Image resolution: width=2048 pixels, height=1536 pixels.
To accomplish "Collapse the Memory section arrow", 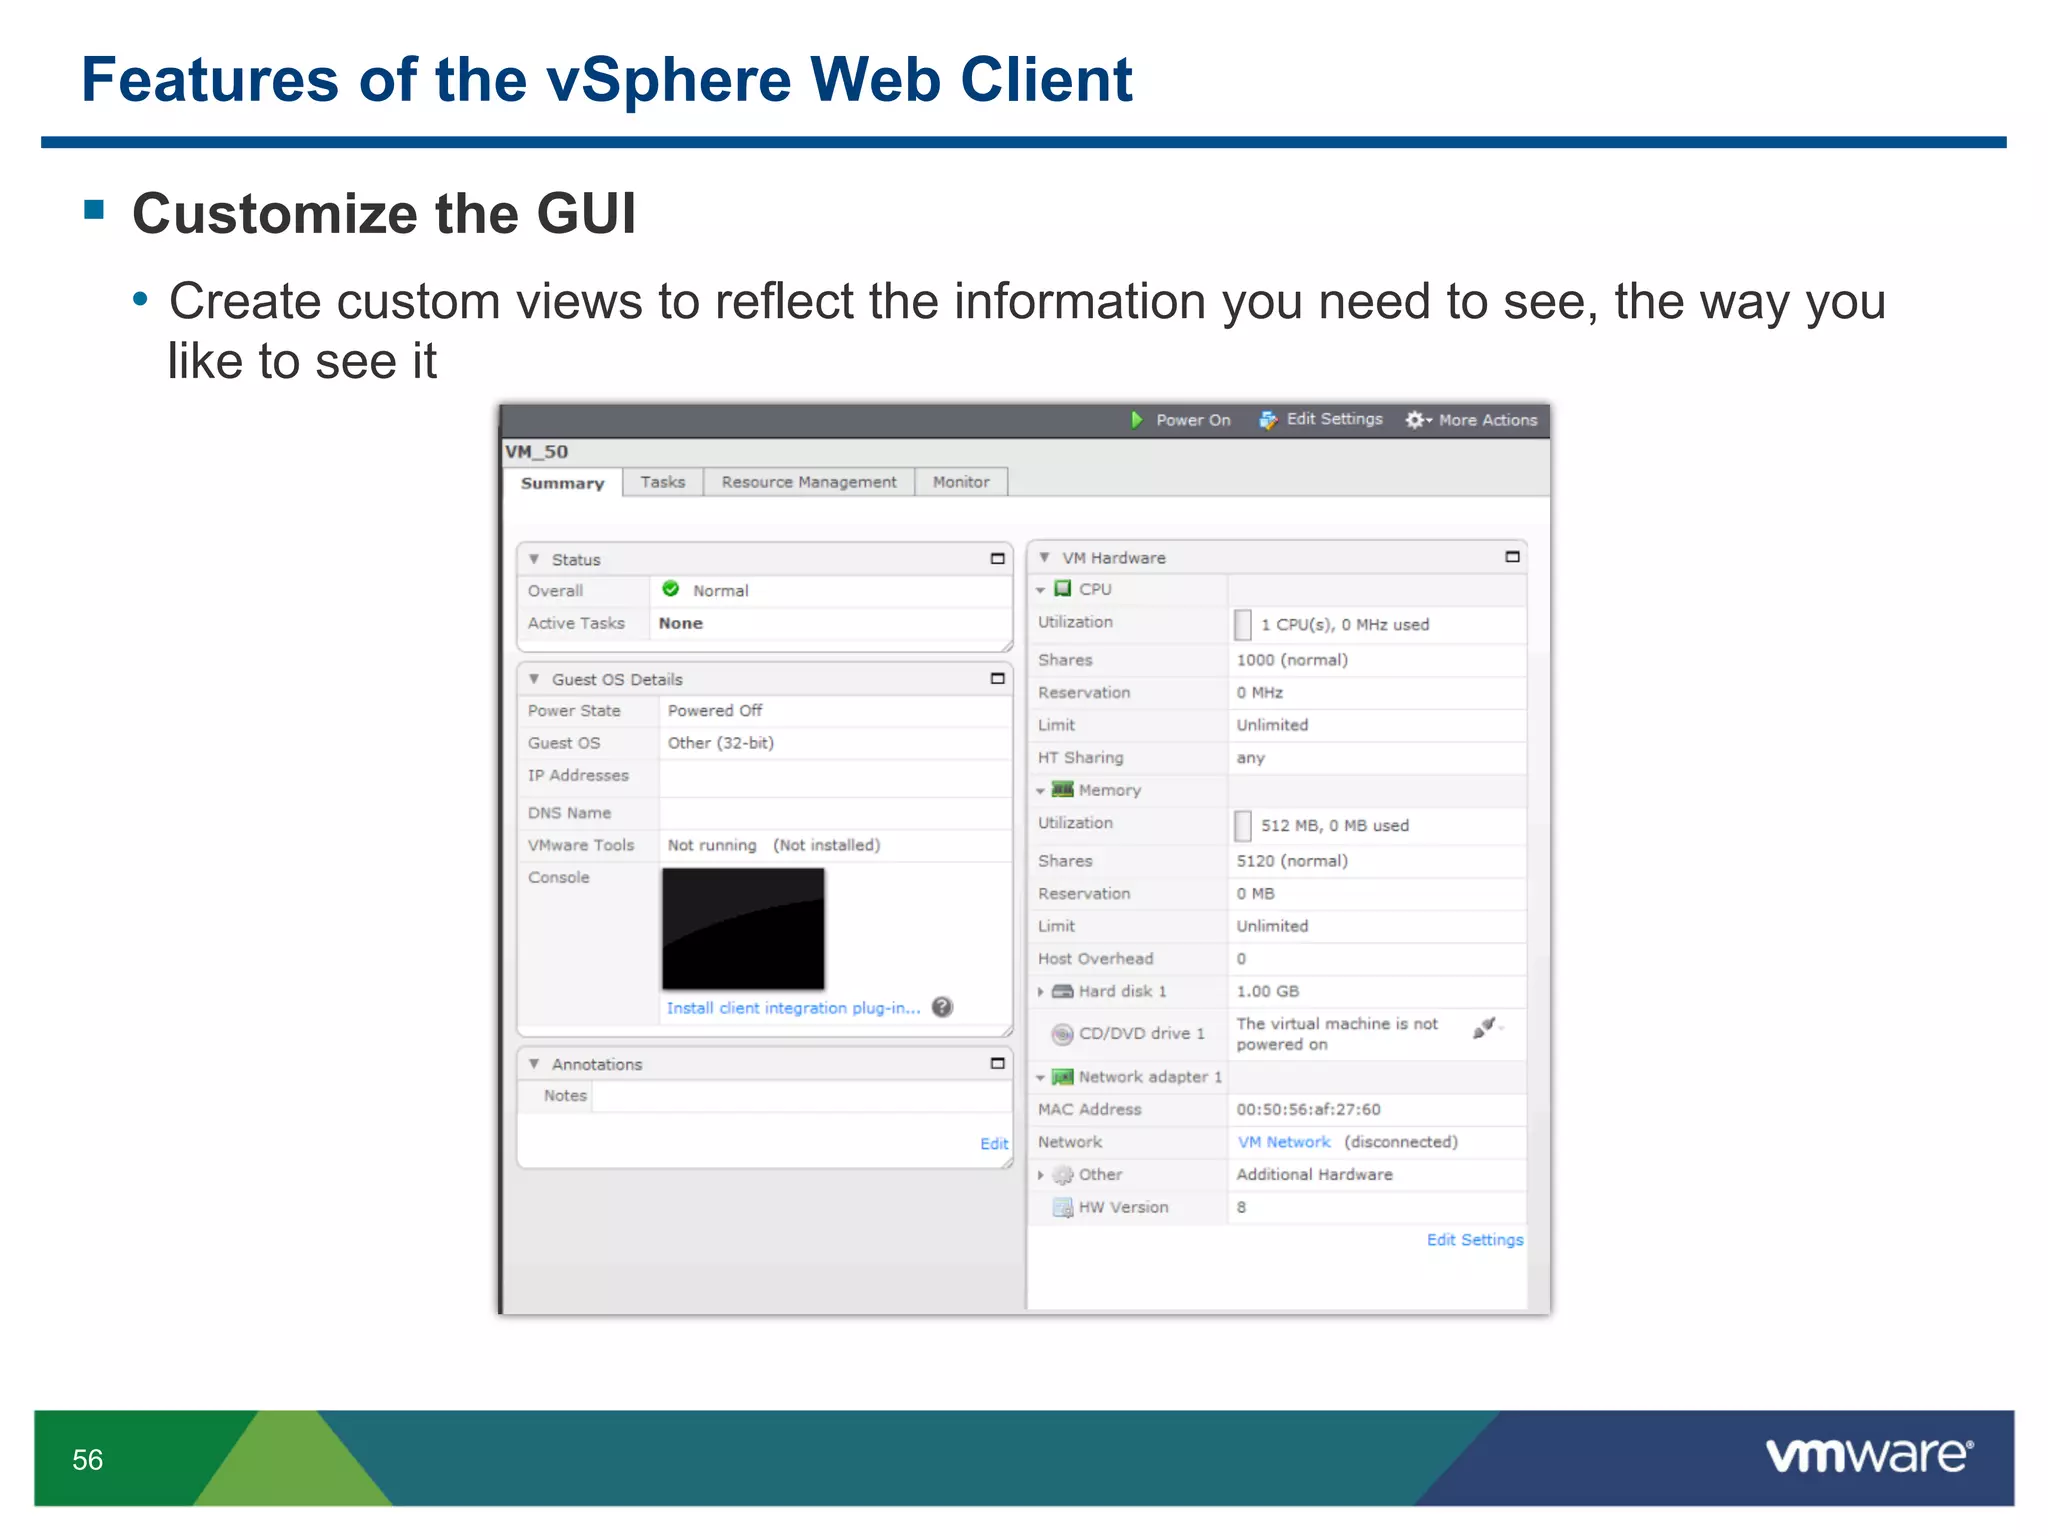I will tap(1041, 791).
